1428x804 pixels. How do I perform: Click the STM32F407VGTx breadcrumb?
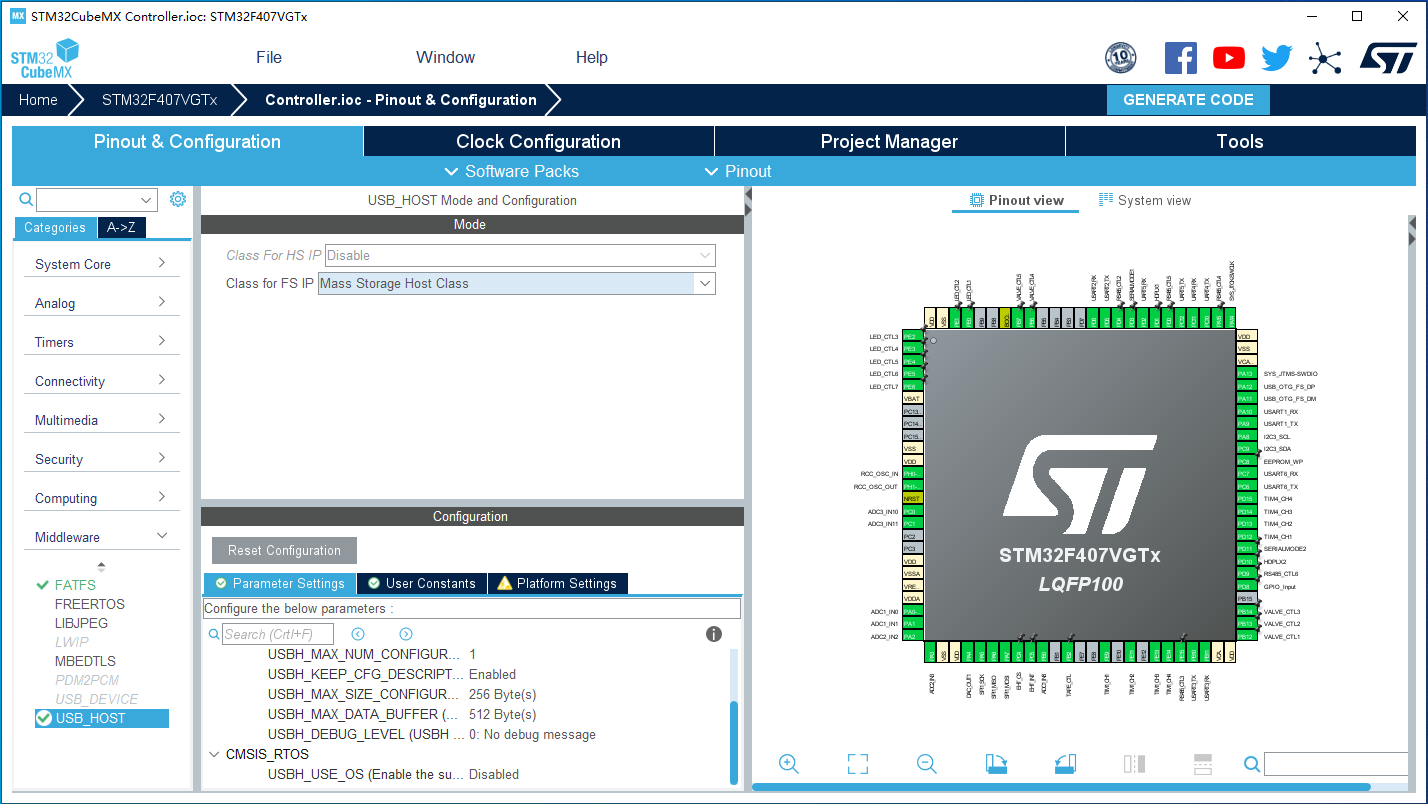point(159,100)
